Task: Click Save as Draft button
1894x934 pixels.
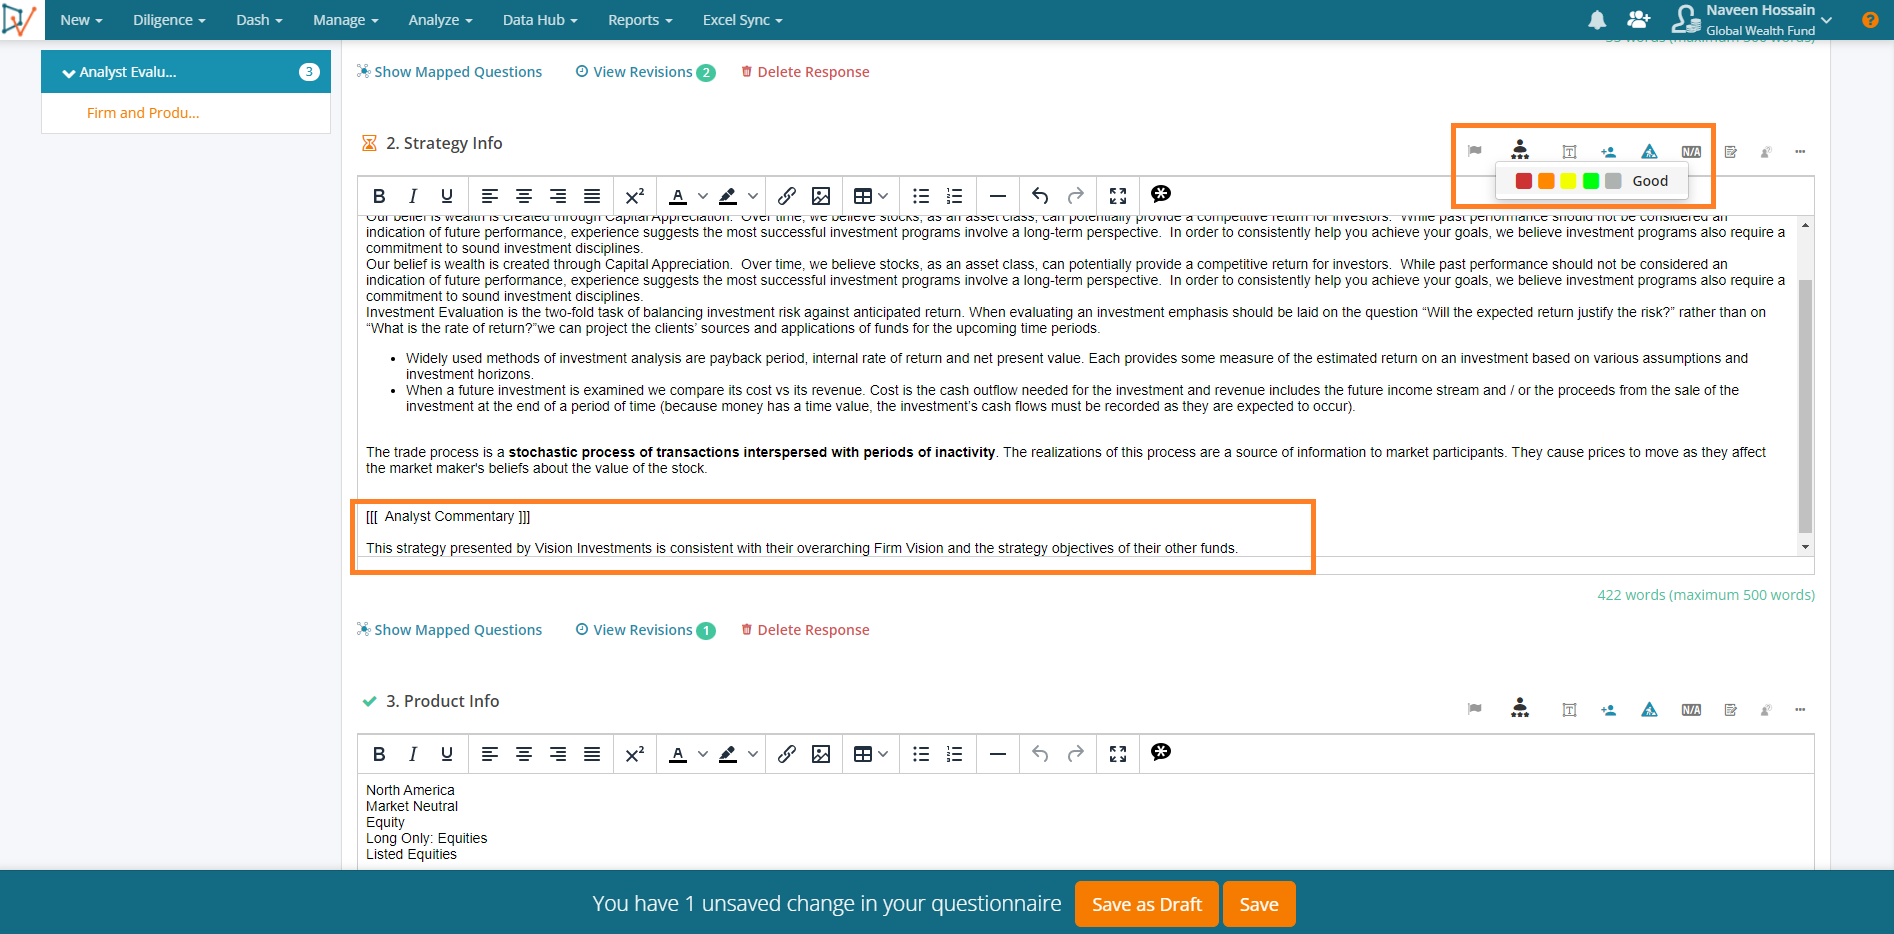Action: [1146, 904]
